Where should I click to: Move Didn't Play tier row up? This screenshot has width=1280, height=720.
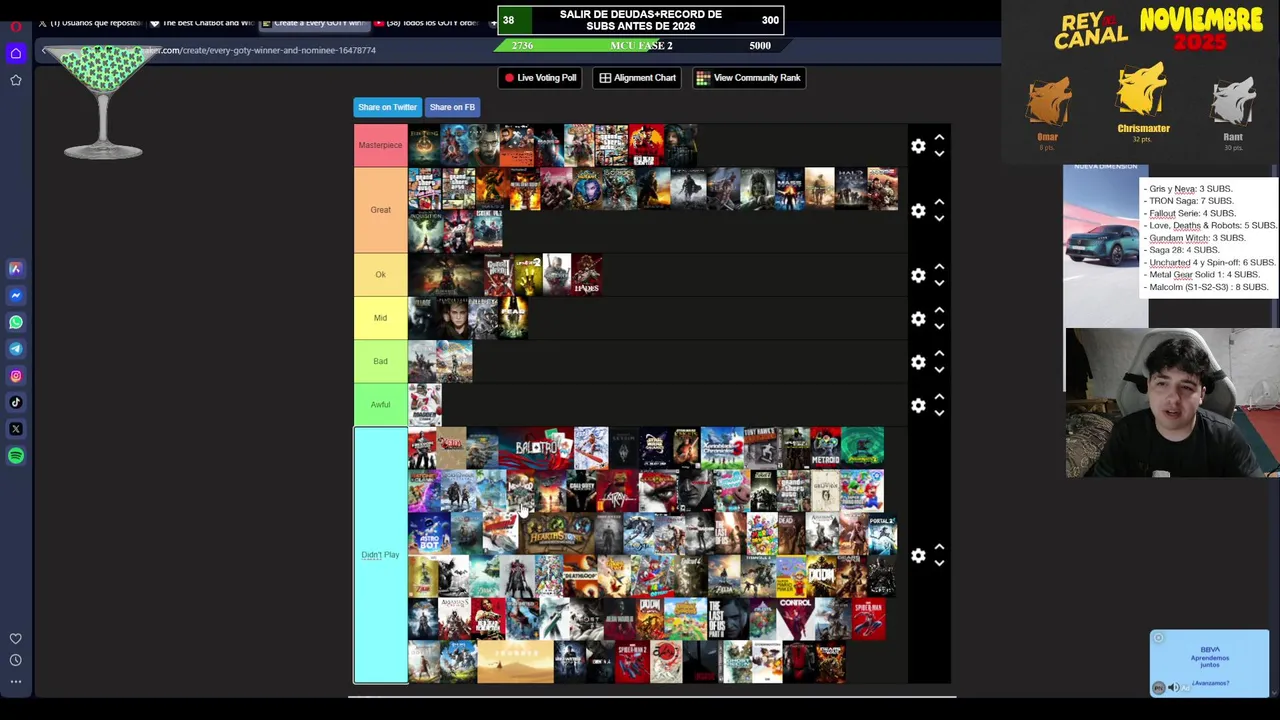coord(939,546)
